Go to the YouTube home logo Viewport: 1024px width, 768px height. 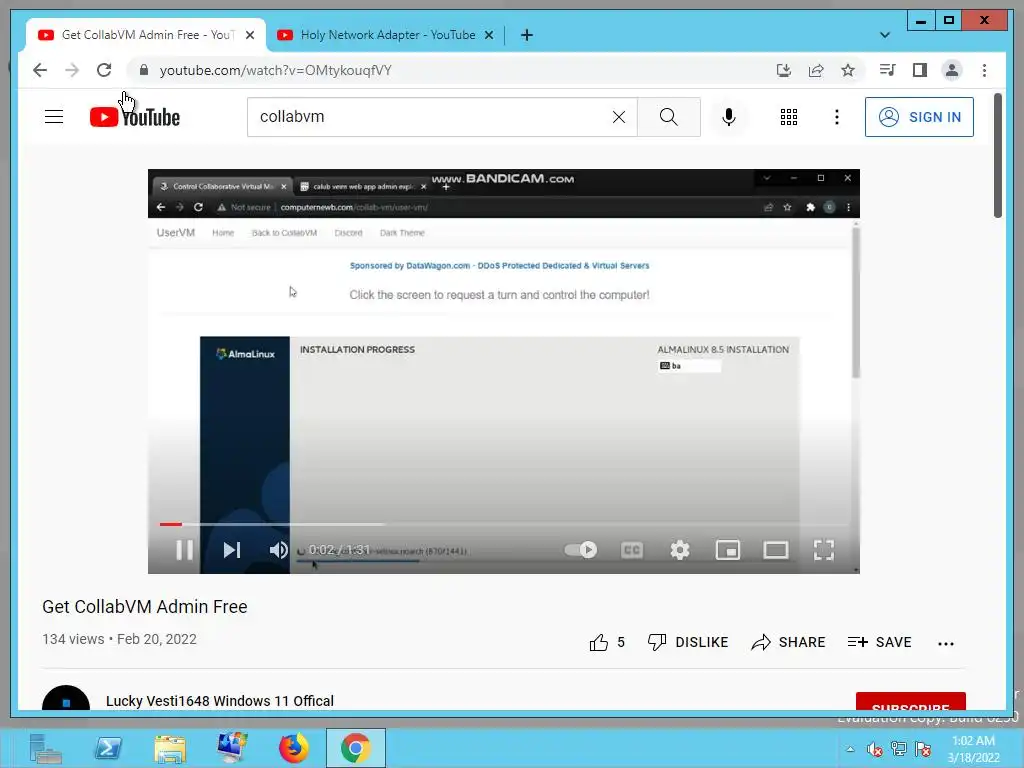pyautogui.click(x=135, y=118)
